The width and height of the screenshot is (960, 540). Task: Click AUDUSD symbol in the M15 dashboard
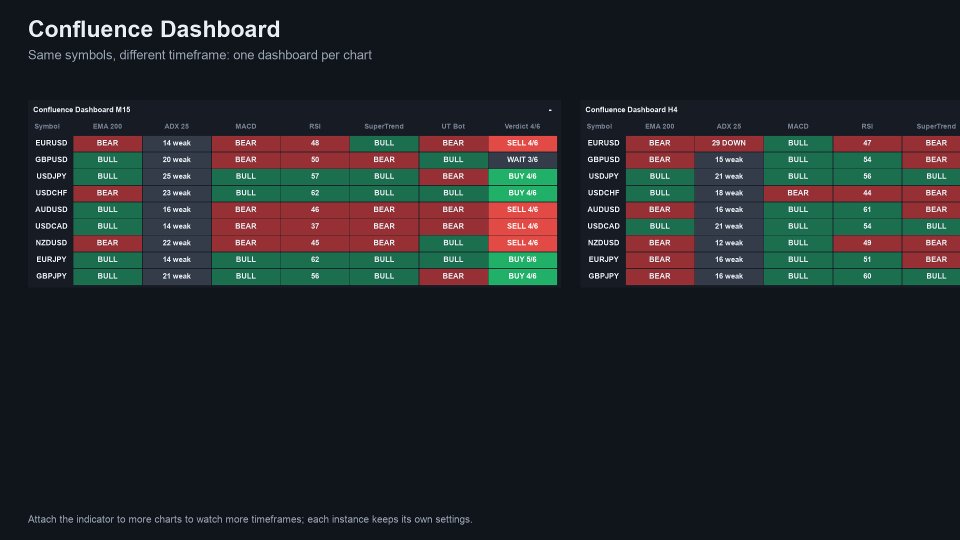51,209
